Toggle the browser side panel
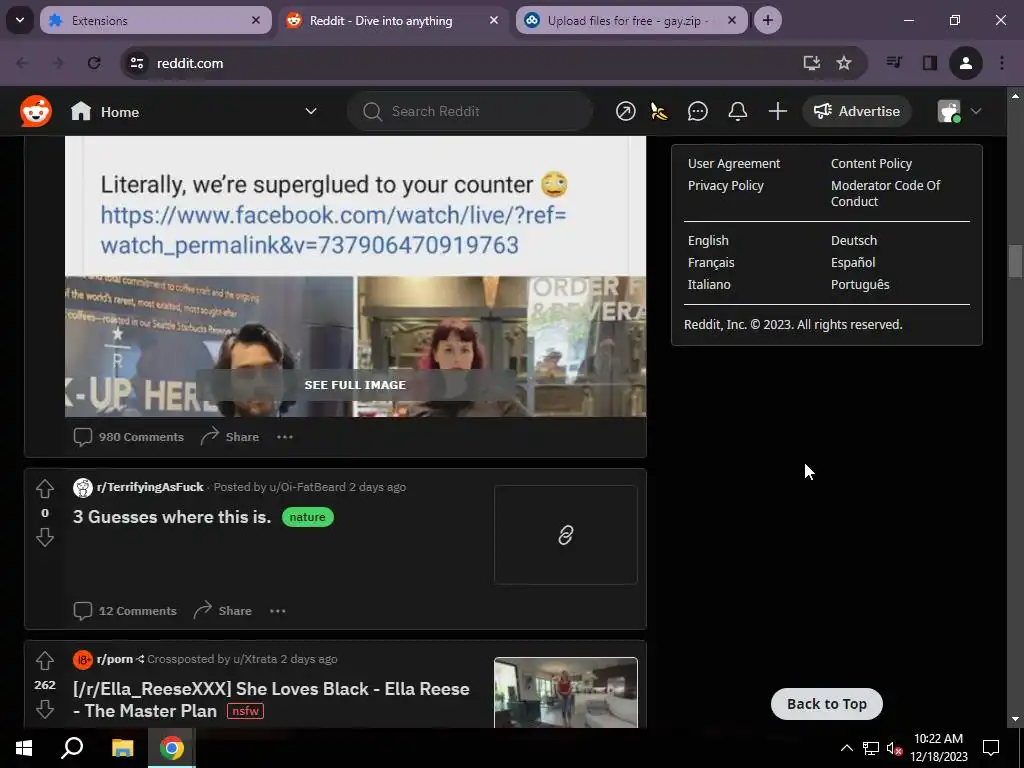This screenshot has width=1024, height=768. [x=929, y=63]
